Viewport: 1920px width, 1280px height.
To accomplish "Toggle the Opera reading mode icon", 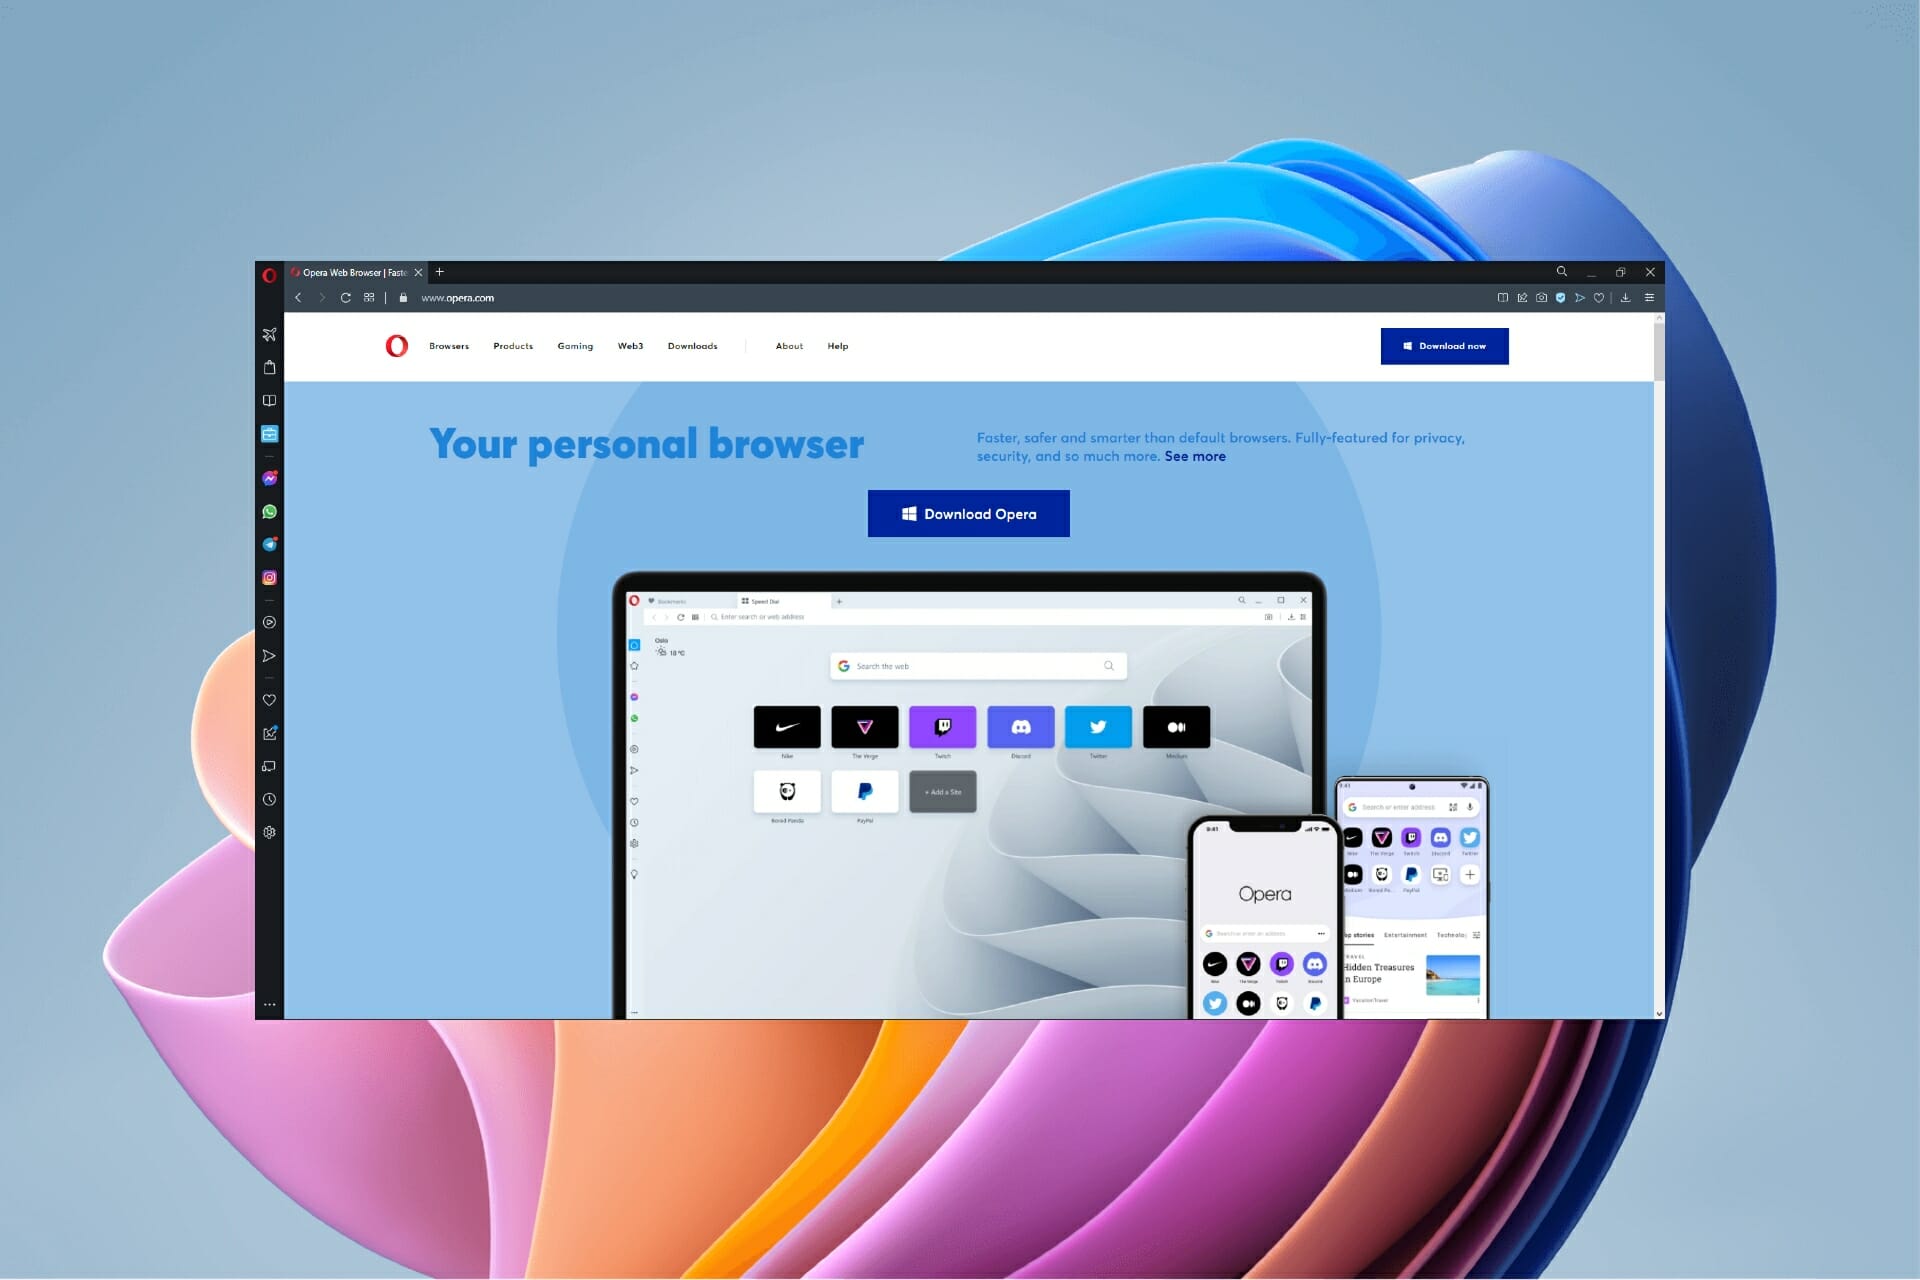I will click(x=1500, y=297).
